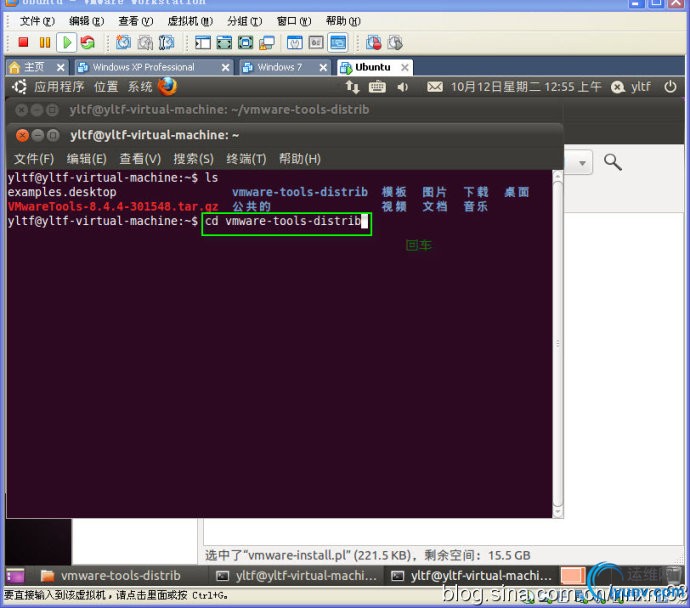Open the VMware 帮助(H) menu
This screenshot has height=608, width=690.
tap(343, 21)
